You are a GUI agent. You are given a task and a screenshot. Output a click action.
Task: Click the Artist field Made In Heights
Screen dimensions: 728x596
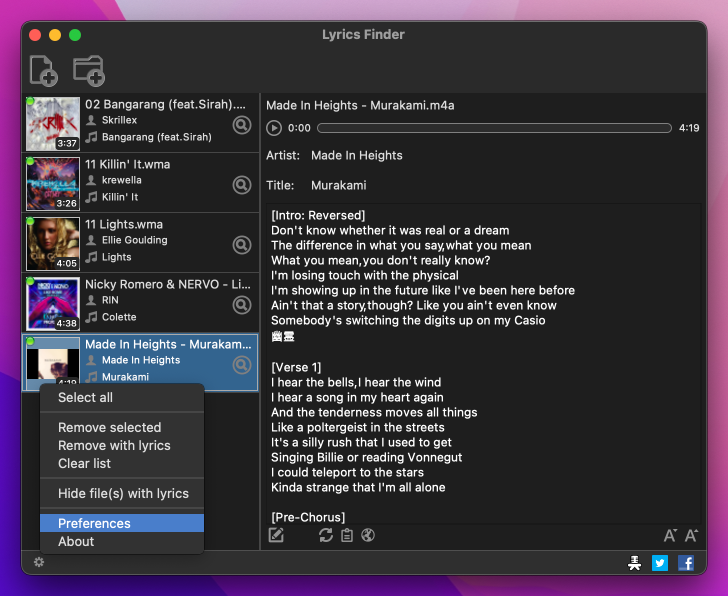357,155
